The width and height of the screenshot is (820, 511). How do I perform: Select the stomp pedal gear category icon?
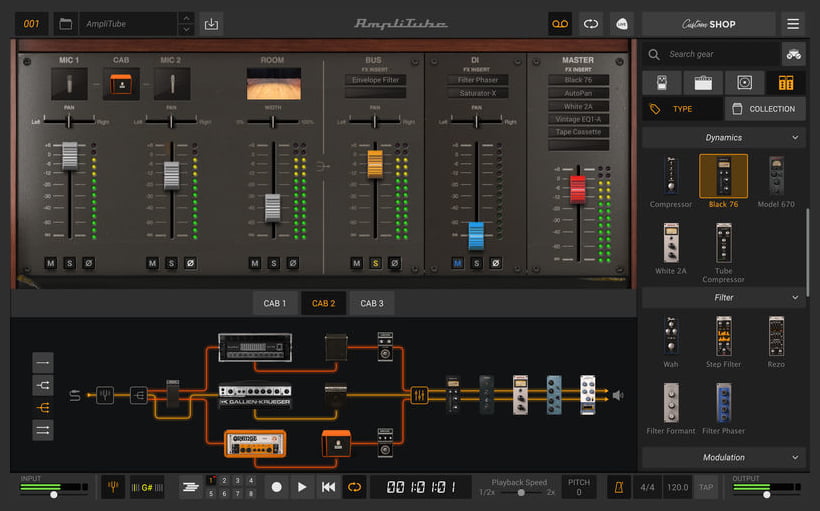click(662, 83)
